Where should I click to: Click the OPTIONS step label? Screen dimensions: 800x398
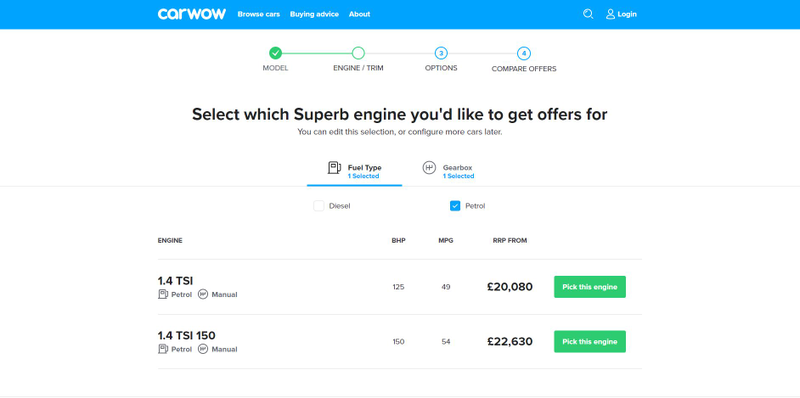pyautogui.click(x=441, y=68)
